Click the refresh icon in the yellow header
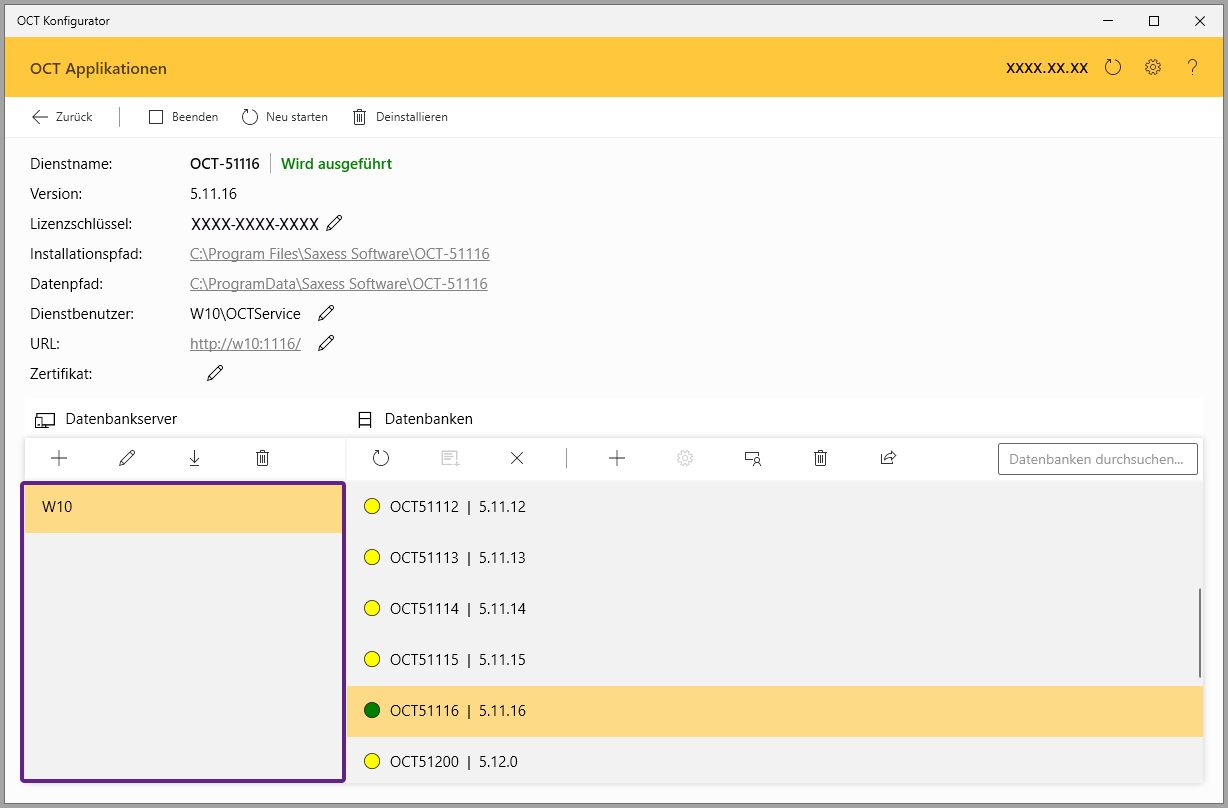The height and width of the screenshot is (808, 1228). (x=1113, y=68)
